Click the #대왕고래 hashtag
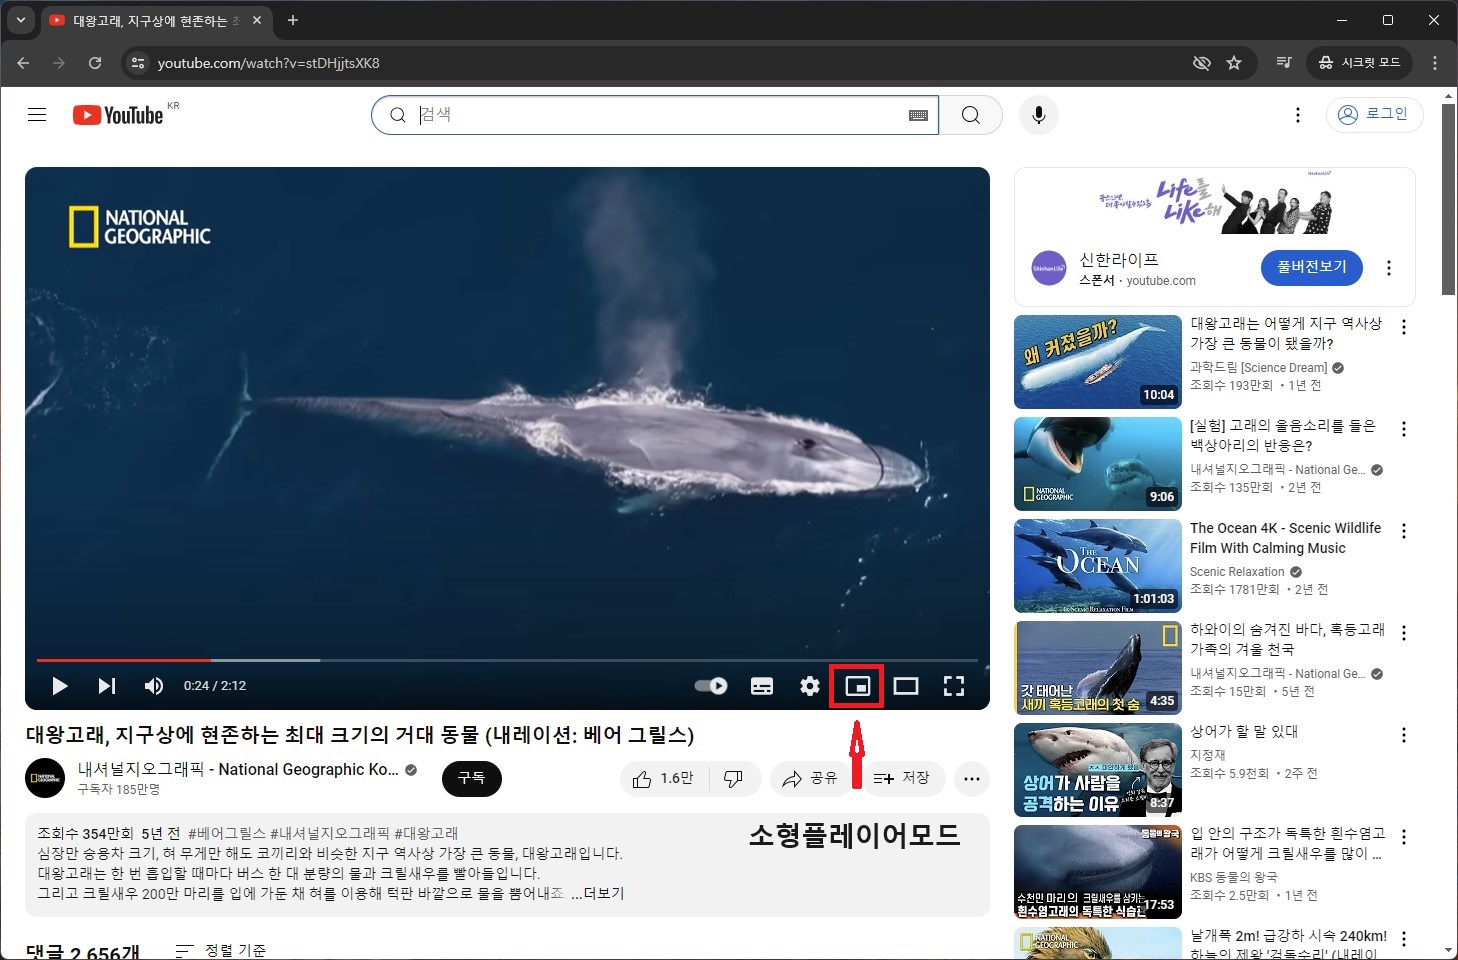The image size is (1458, 960). [x=426, y=833]
